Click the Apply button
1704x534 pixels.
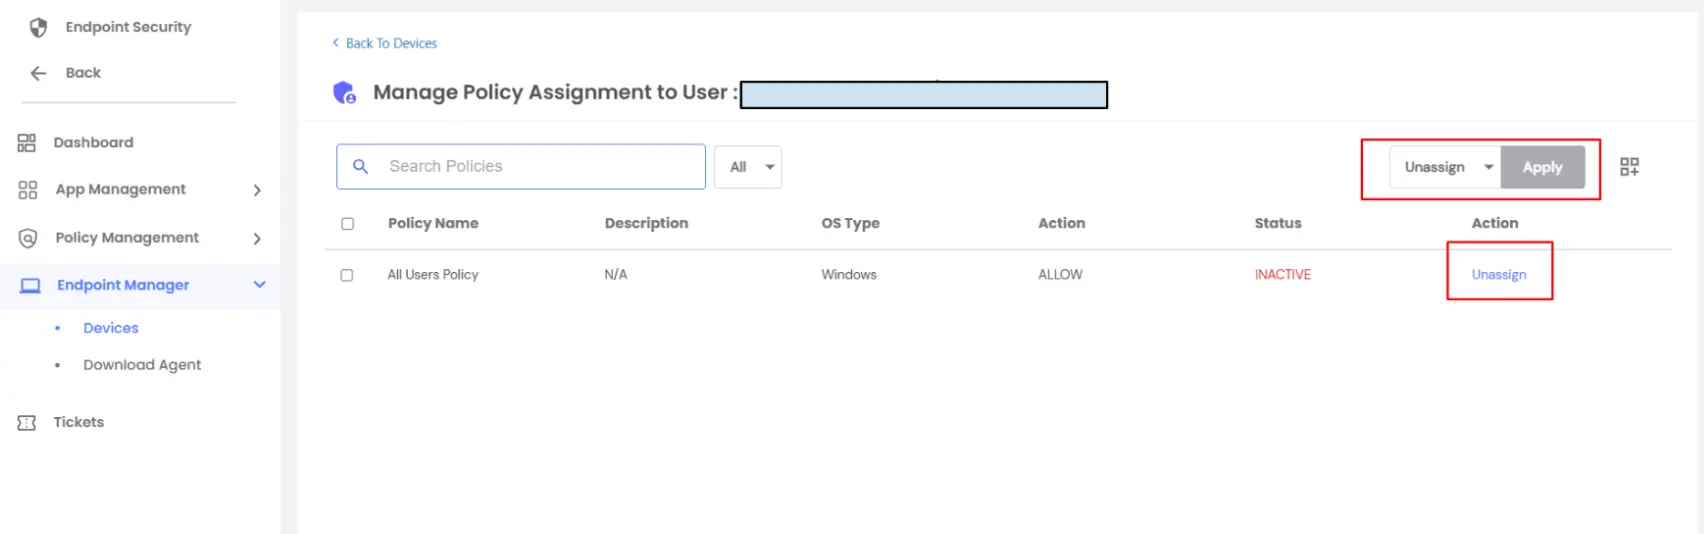pyautogui.click(x=1542, y=167)
